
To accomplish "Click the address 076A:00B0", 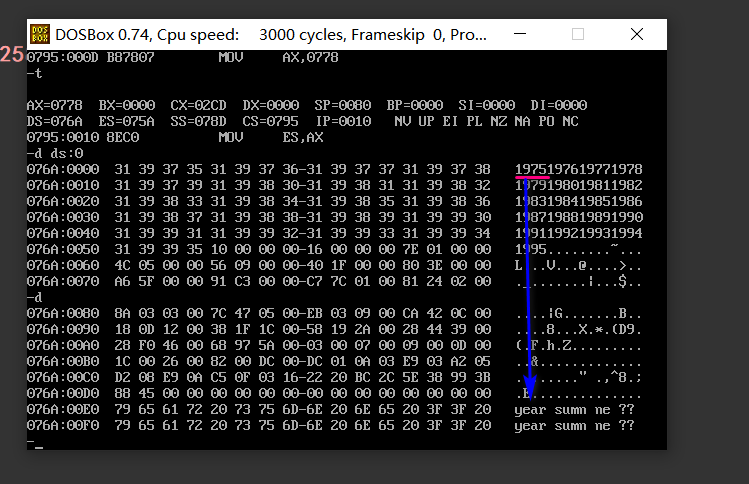I will [x=63, y=361].
